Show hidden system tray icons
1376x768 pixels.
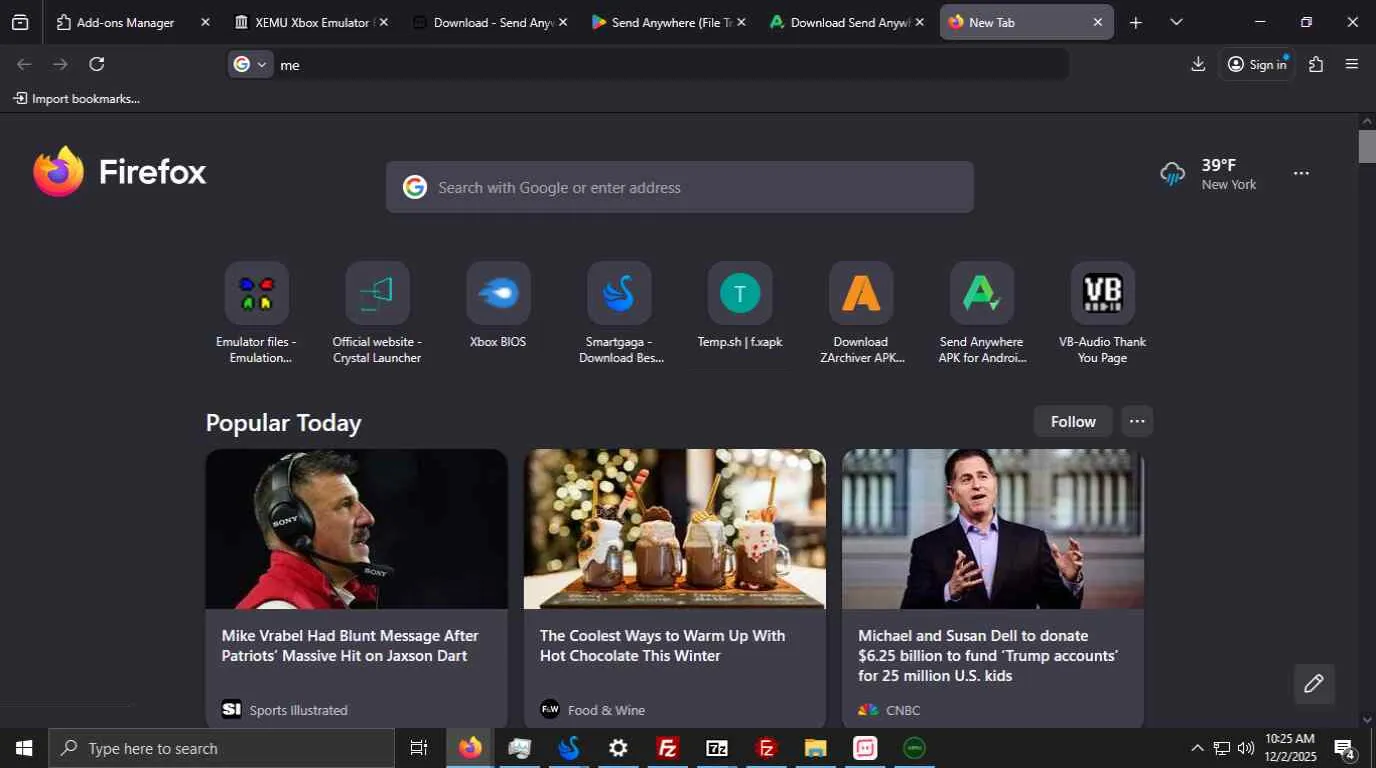tap(1197, 748)
